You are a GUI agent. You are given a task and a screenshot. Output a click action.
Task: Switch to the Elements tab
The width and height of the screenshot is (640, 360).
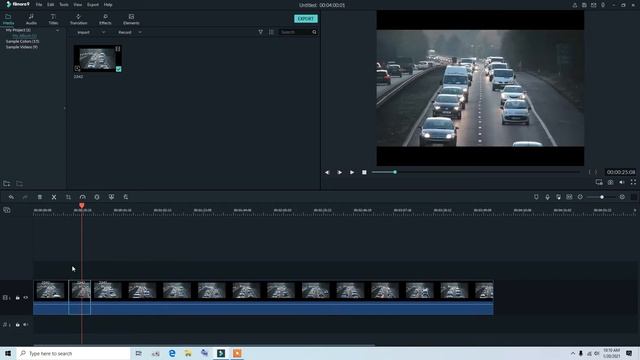131,19
